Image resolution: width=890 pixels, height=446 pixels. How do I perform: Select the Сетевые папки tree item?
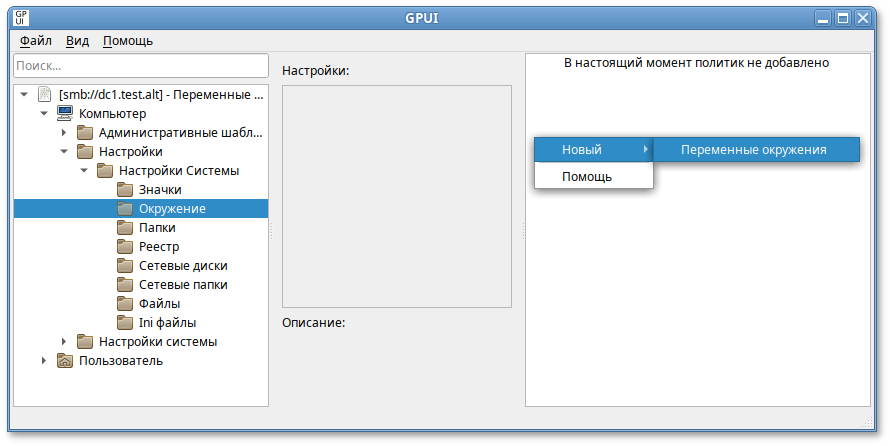click(183, 285)
